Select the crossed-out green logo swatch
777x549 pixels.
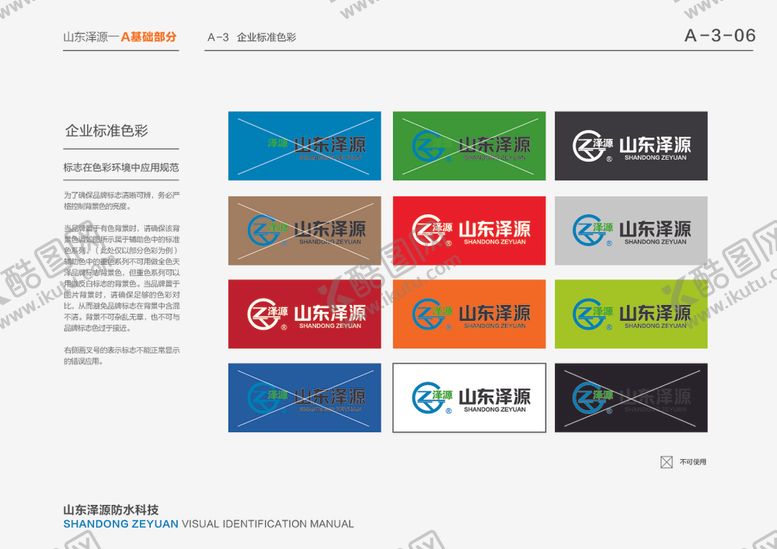tap(468, 146)
